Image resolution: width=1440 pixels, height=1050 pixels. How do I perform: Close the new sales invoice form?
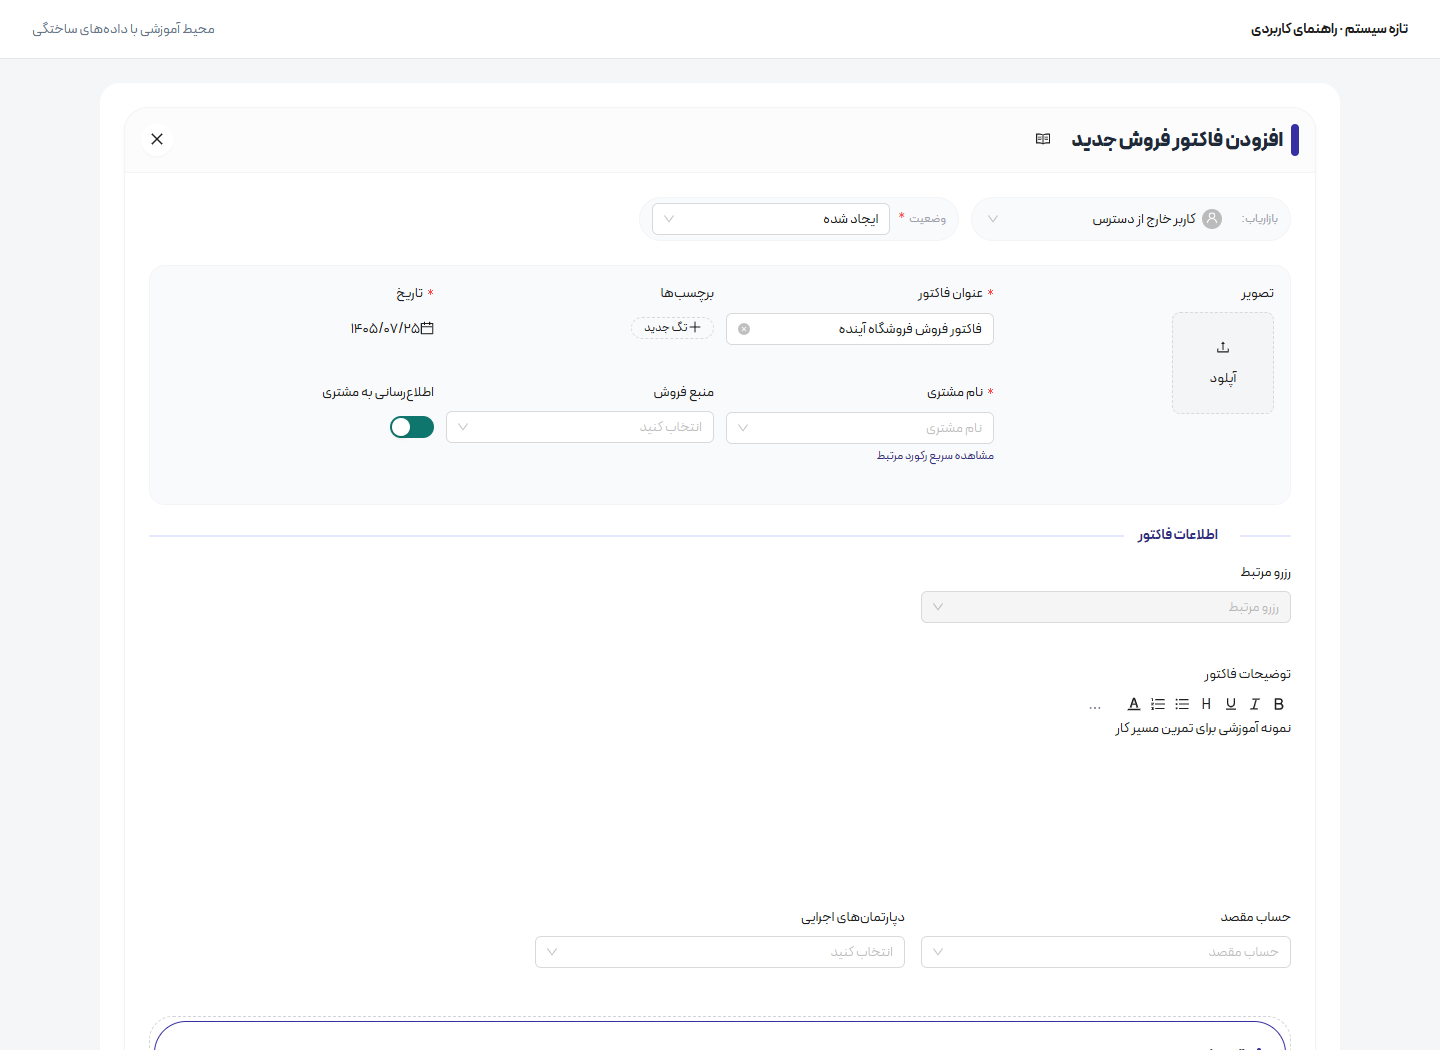pyautogui.click(x=157, y=139)
